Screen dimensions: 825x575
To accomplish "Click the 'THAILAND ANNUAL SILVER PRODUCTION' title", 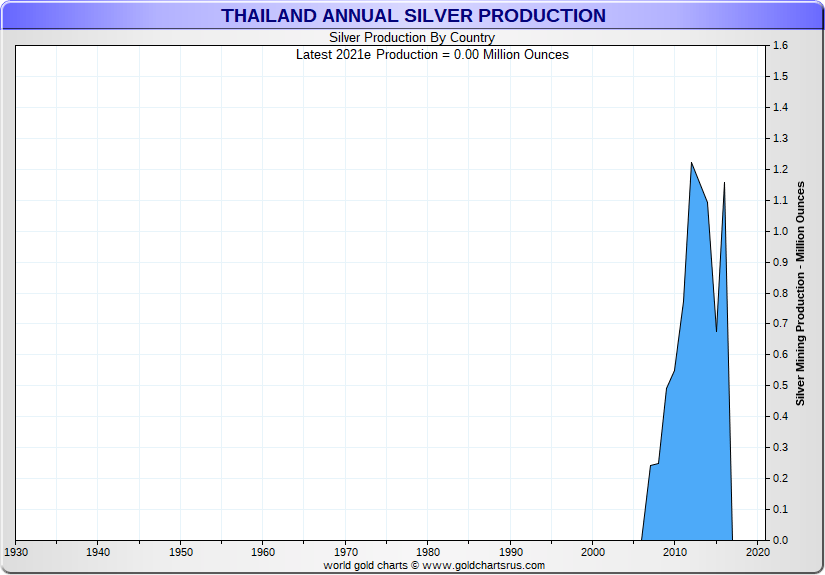I will [413, 16].
